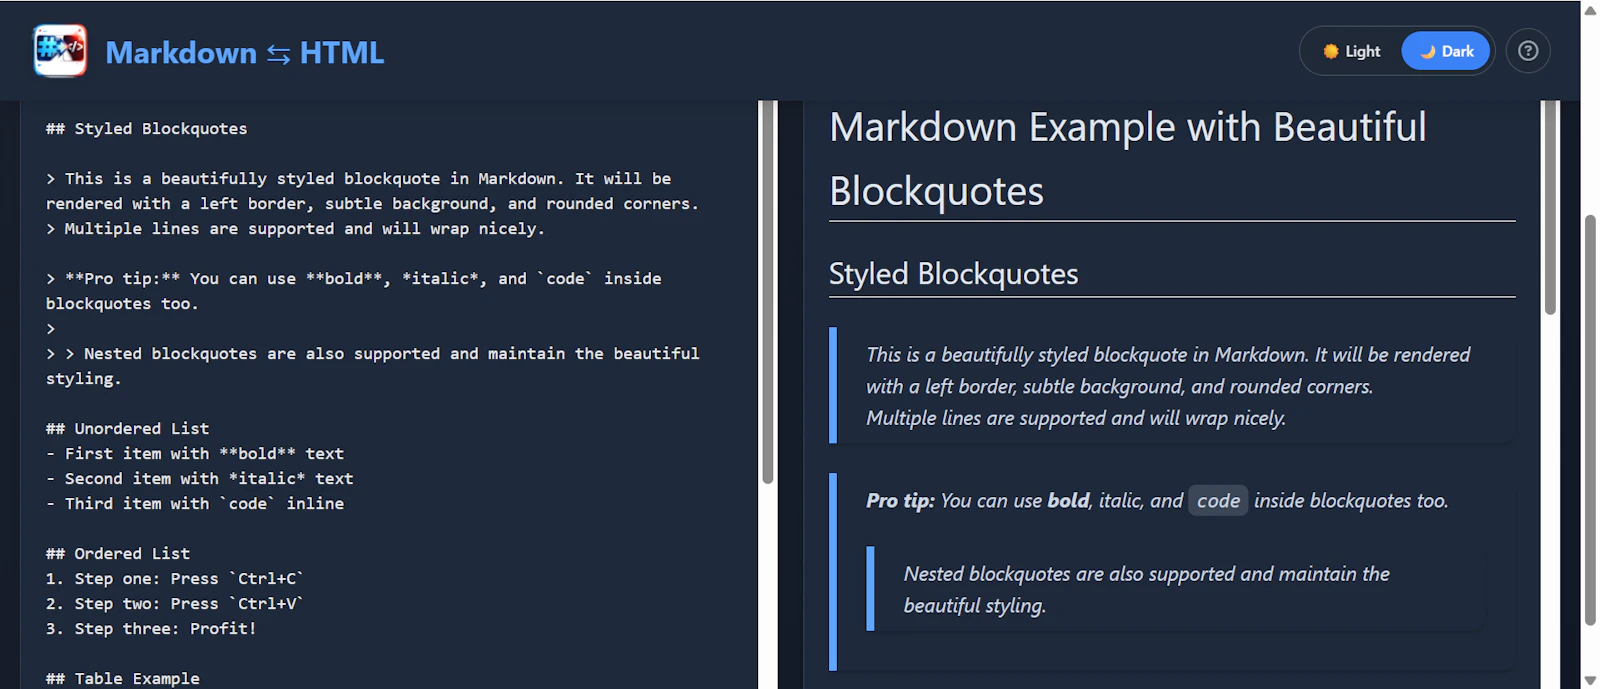Click the '## Table Example' line in editor
Viewport: 1600px width, 689px height.
[123, 679]
